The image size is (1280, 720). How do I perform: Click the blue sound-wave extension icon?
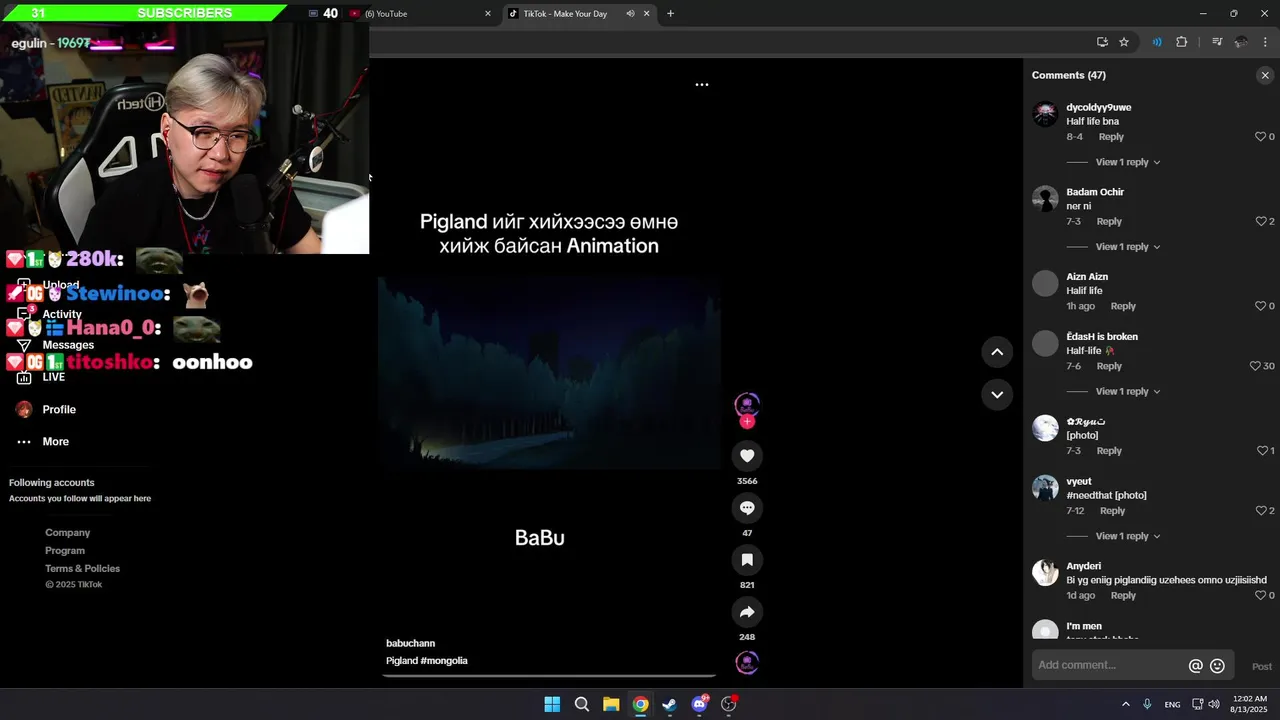click(x=1157, y=42)
